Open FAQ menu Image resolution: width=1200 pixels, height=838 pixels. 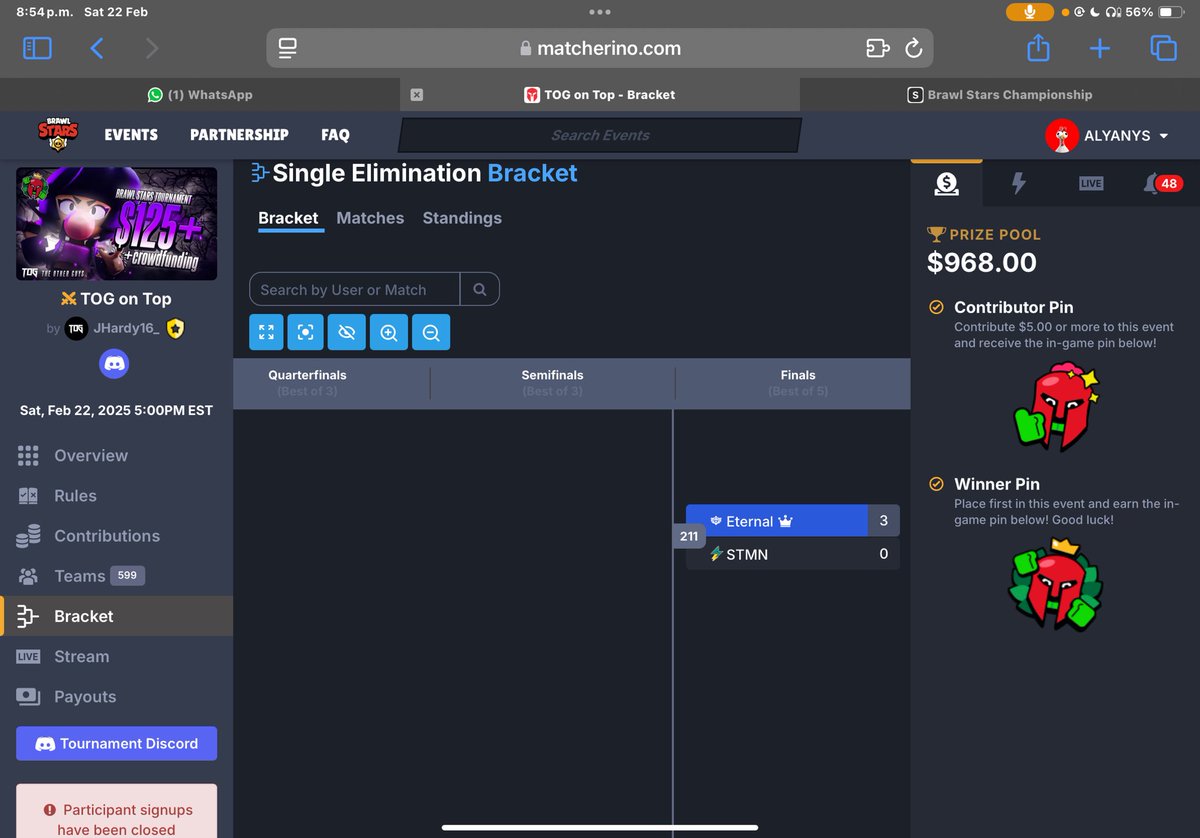[335, 135]
